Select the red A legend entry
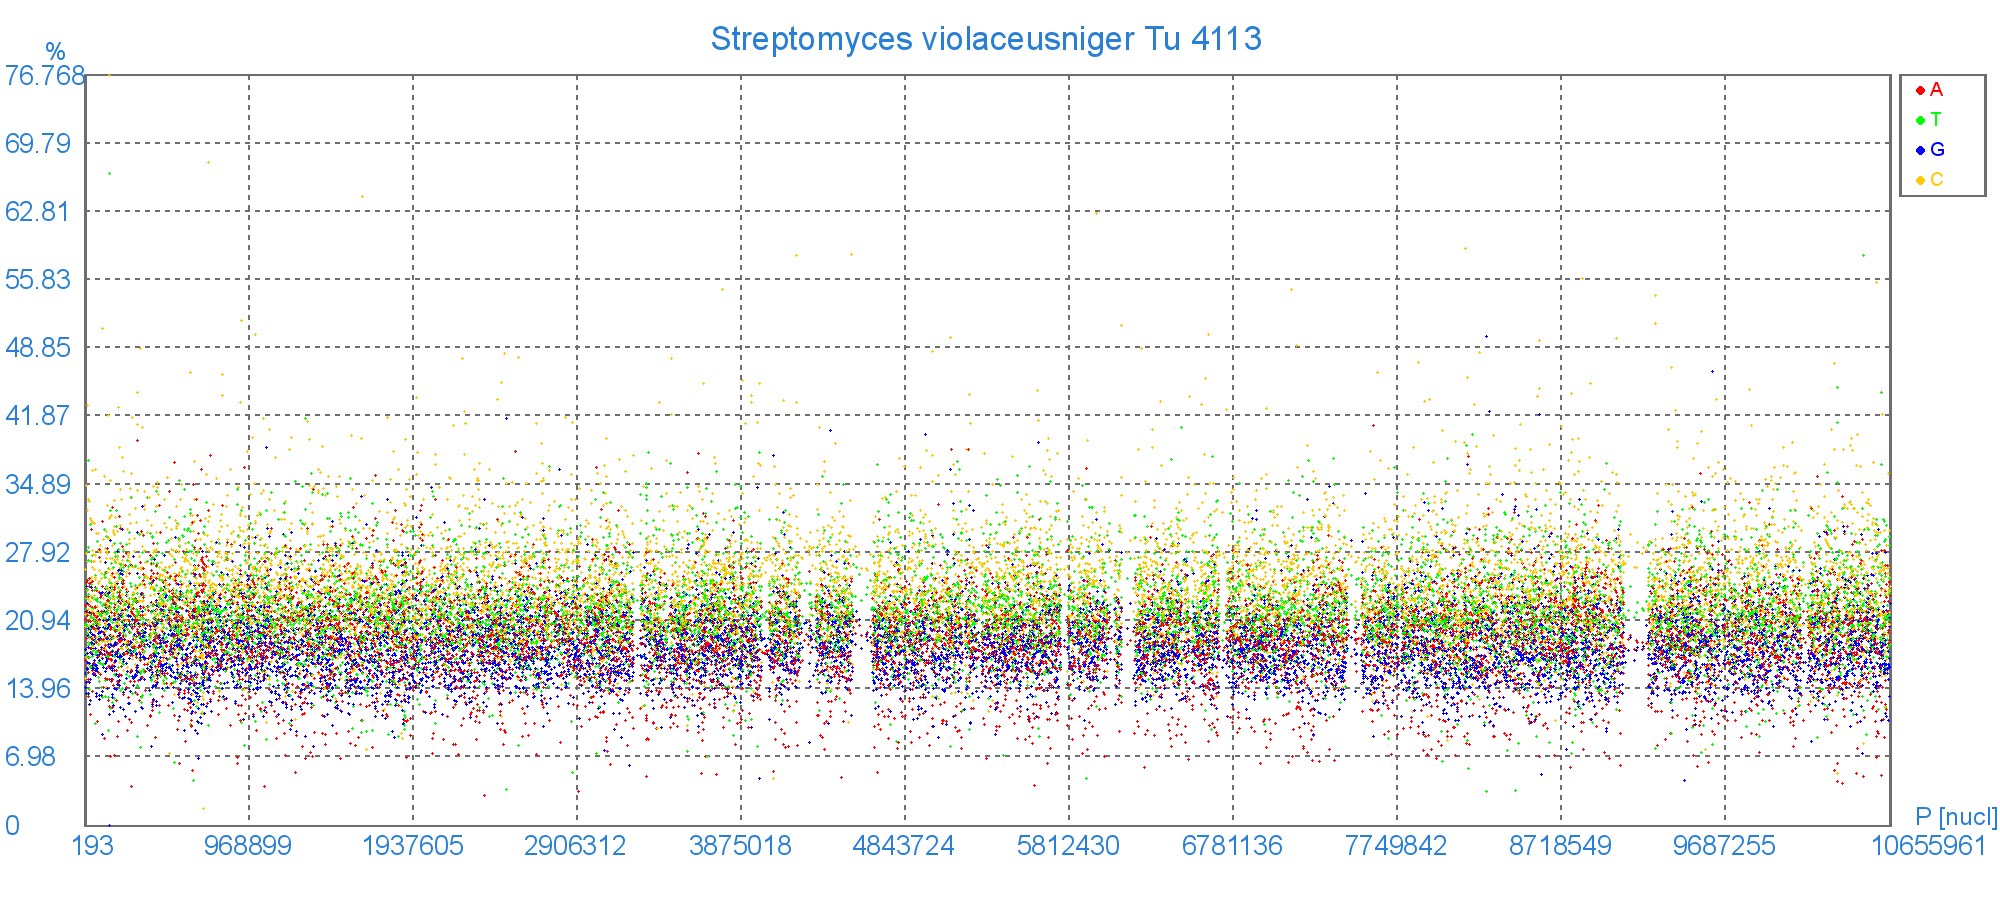This screenshot has height=900, width=2000. pos(1929,90)
